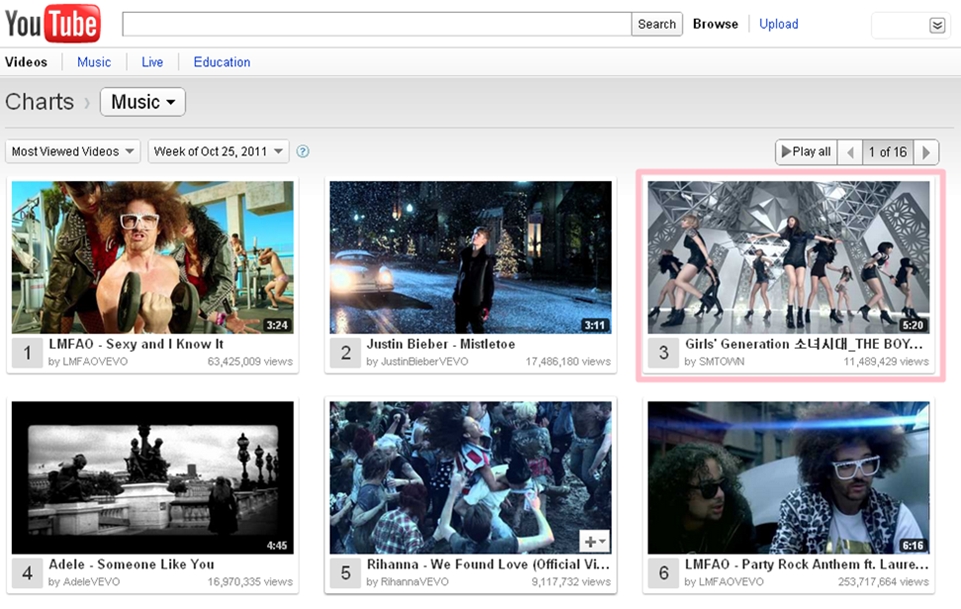Open LMFAOVEVO channel under Party Rock Anthem

pyautogui.click(x=731, y=581)
